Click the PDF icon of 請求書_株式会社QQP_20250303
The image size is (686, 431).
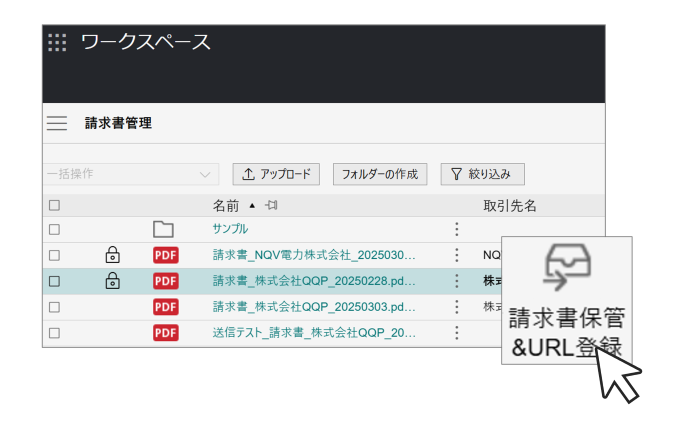(166, 307)
